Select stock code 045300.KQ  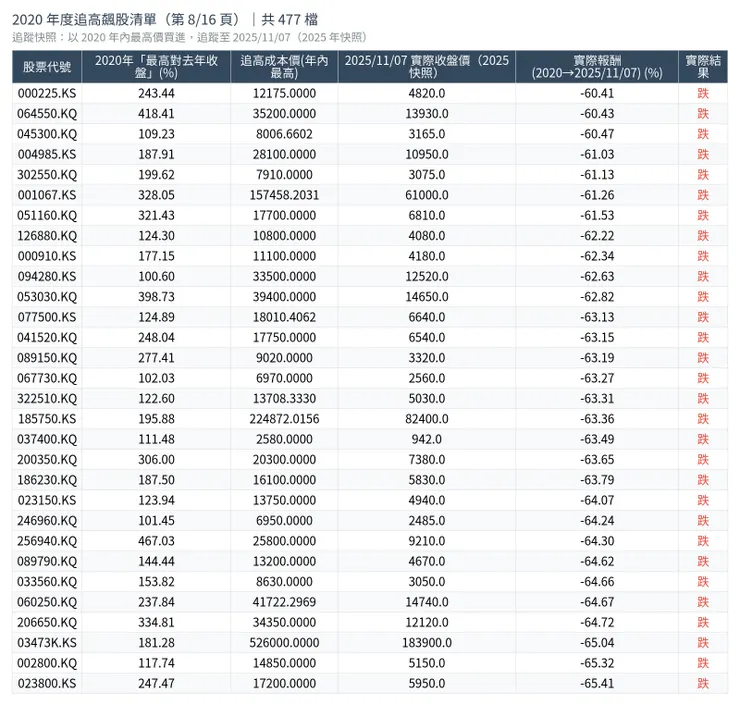point(47,134)
